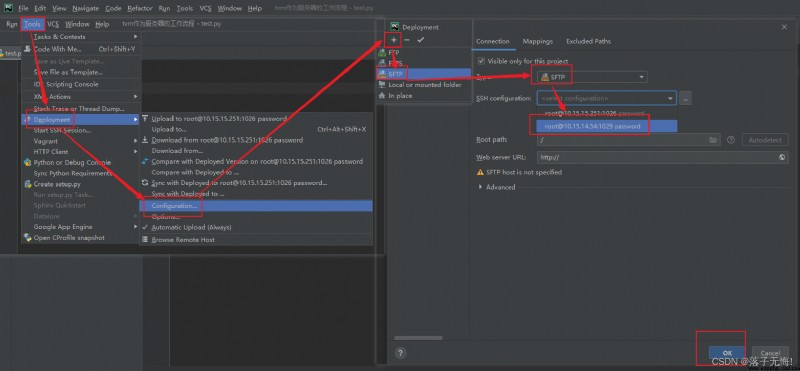Remove the server using the minus icon
The image size is (800, 371).
click(407, 40)
